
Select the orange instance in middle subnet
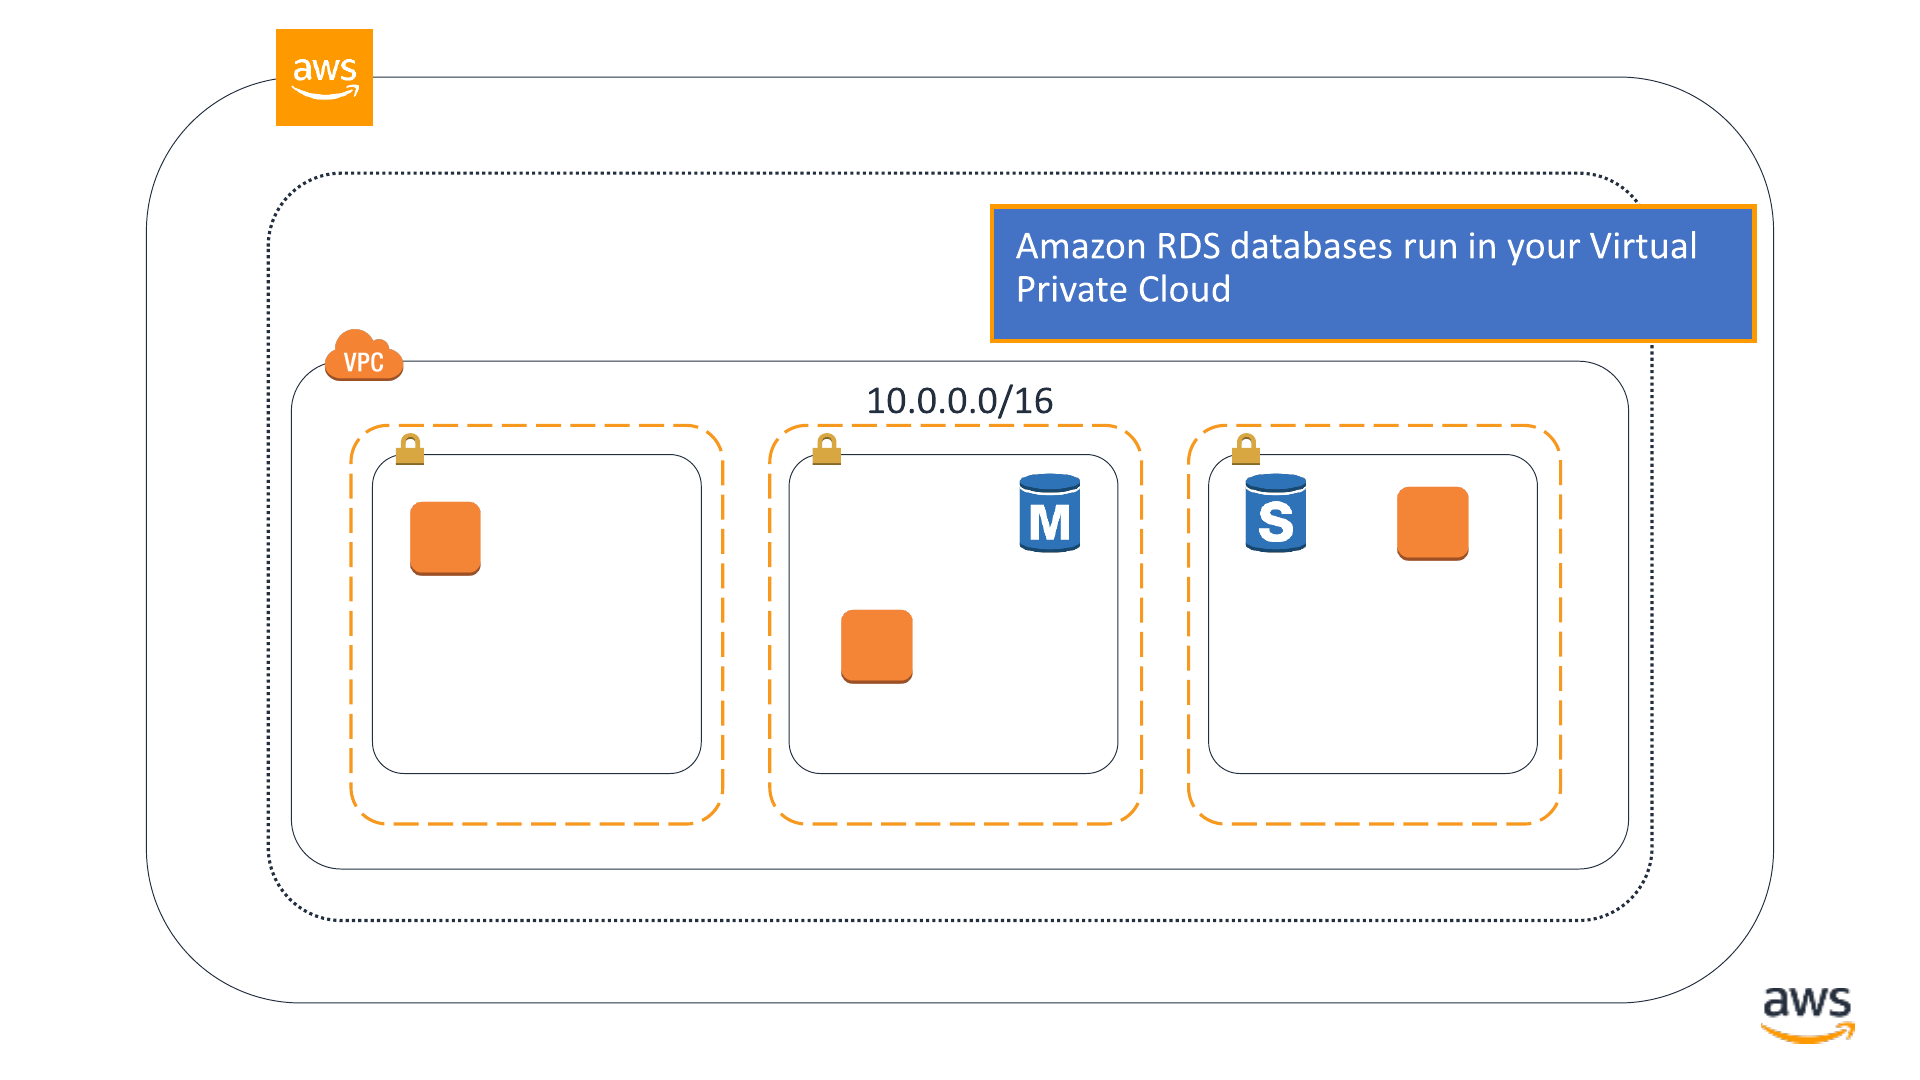point(877,646)
